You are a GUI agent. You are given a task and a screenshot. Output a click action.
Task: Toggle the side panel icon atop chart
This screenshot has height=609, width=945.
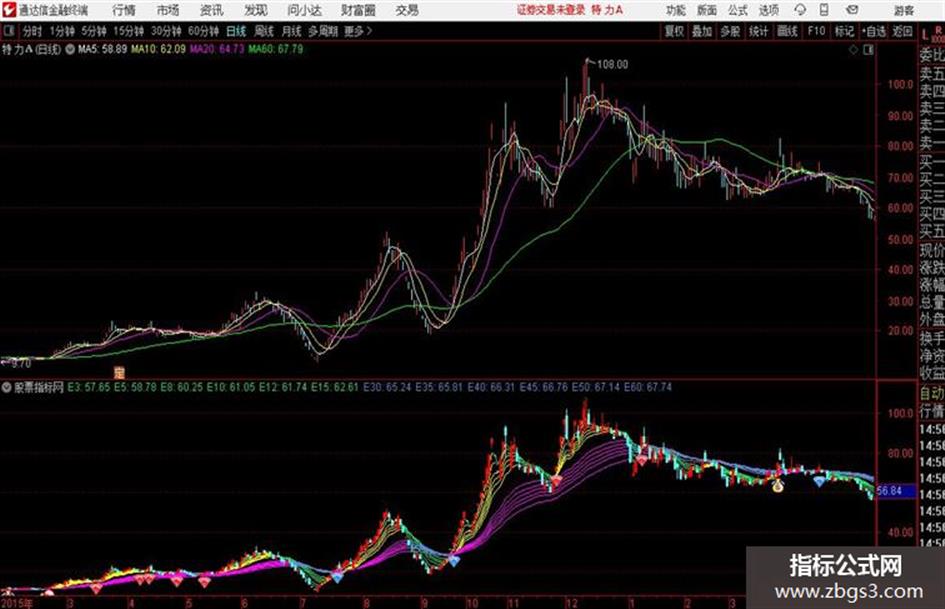(x=868, y=50)
